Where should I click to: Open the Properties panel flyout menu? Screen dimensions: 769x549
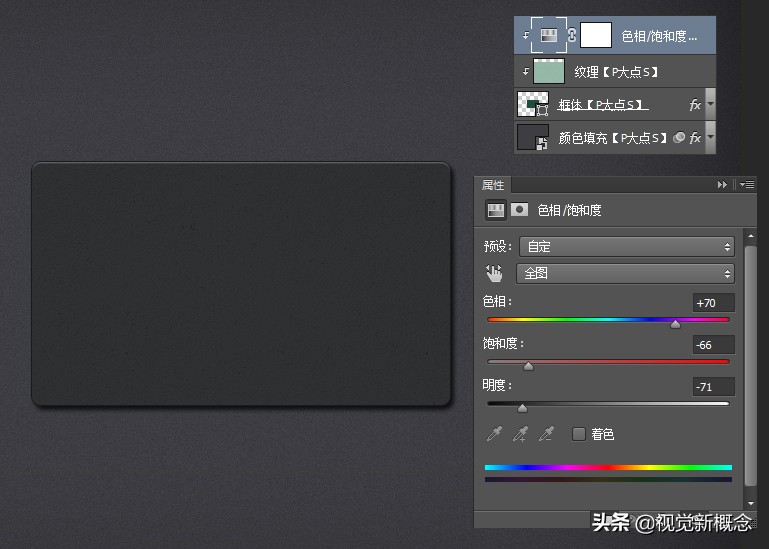747,184
